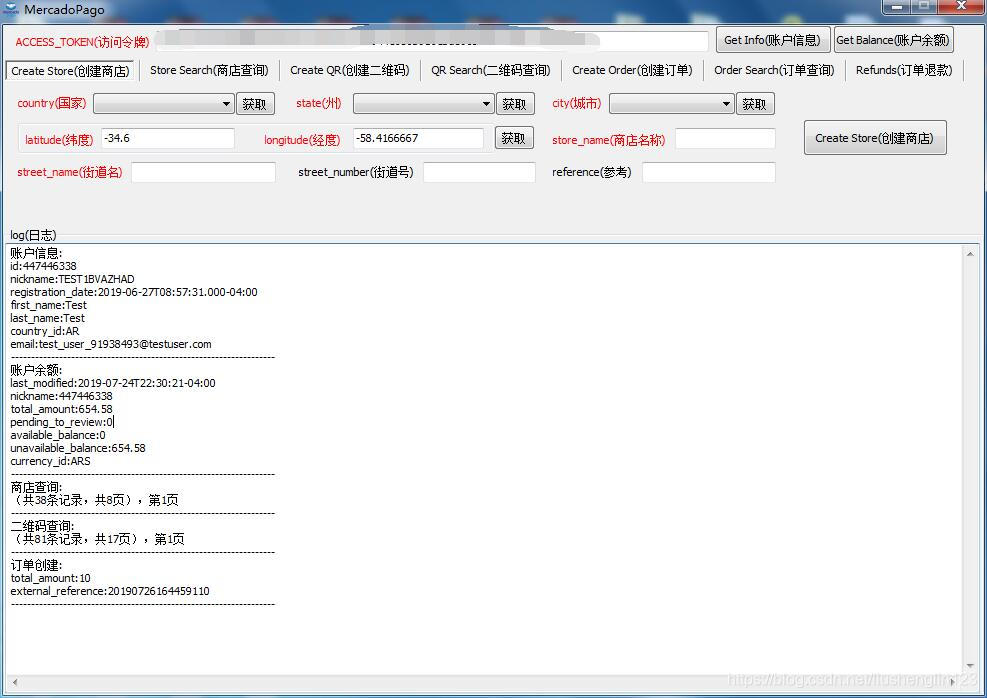This screenshot has width=987, height=698.
Task: Click log line nickname:TEST1BVAZHAD
Action: [72, 279]
